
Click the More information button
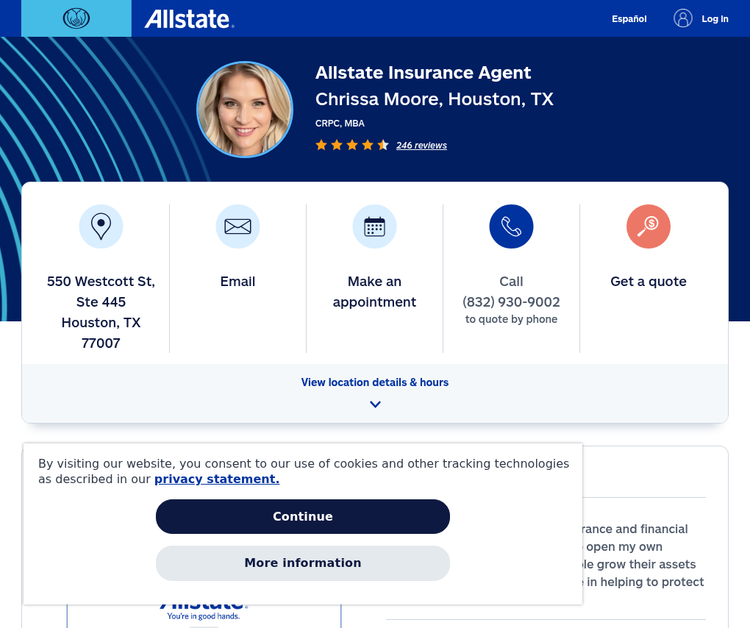tap(303, 563)
